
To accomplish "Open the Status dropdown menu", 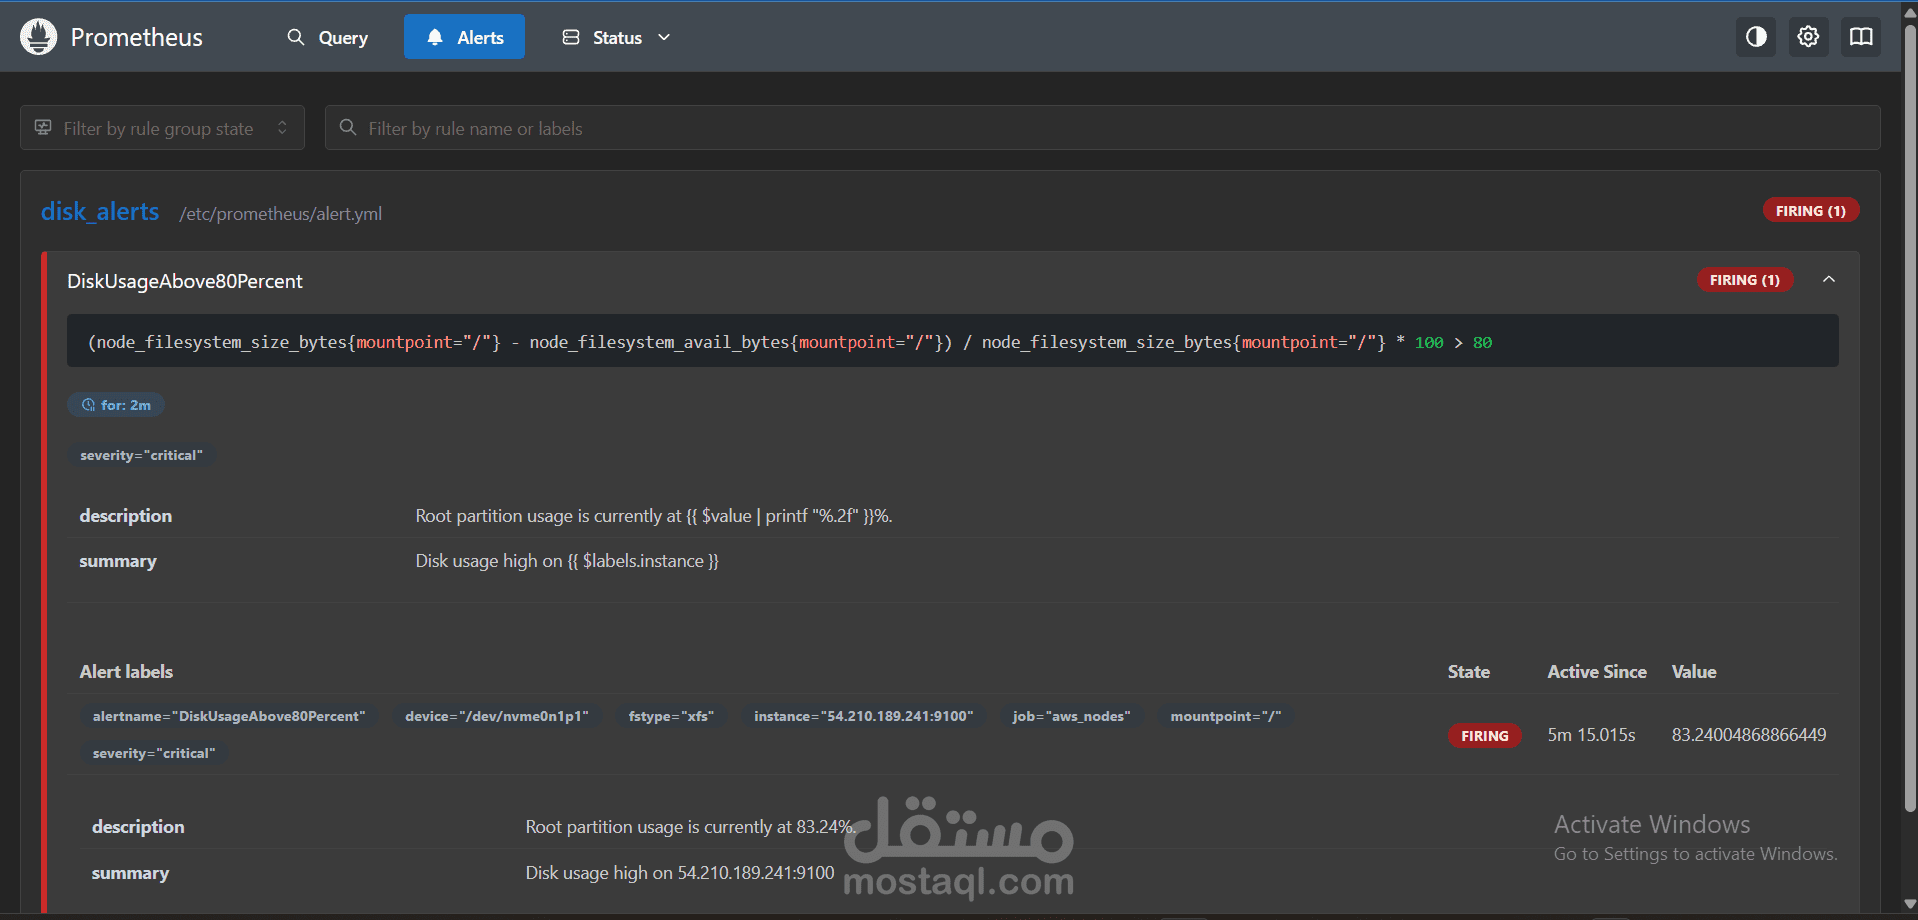I will [616, 37].
